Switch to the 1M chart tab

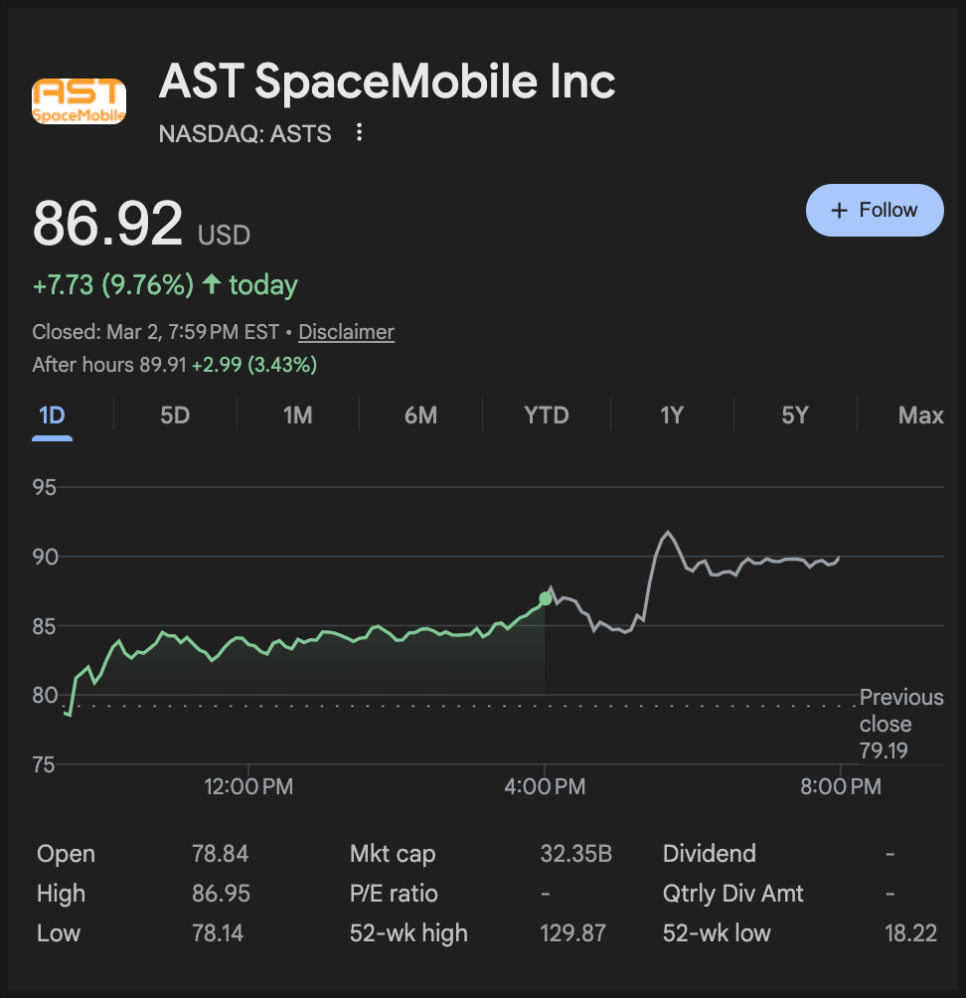(x=298, y=415)
